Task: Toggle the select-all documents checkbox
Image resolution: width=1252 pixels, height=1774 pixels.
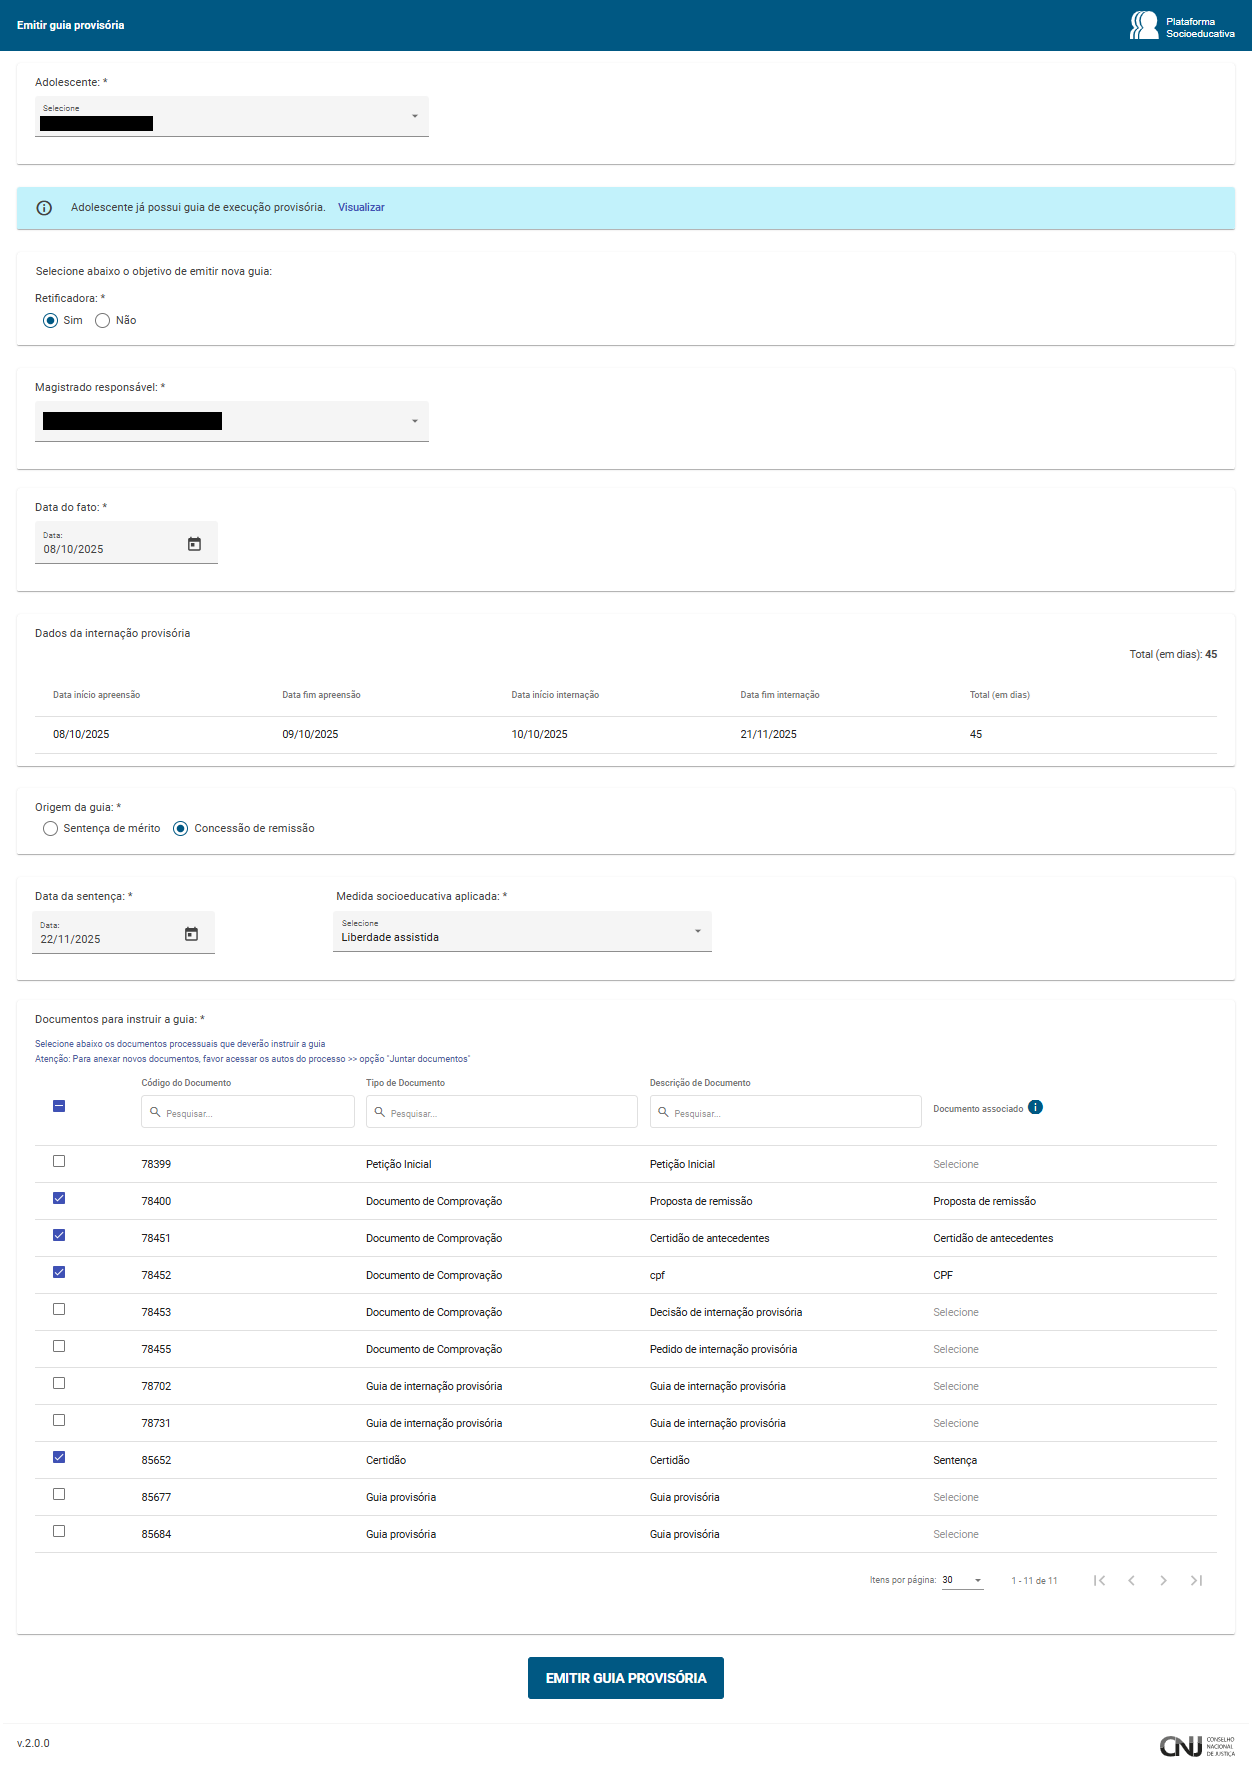Action: pos(59,1106)
